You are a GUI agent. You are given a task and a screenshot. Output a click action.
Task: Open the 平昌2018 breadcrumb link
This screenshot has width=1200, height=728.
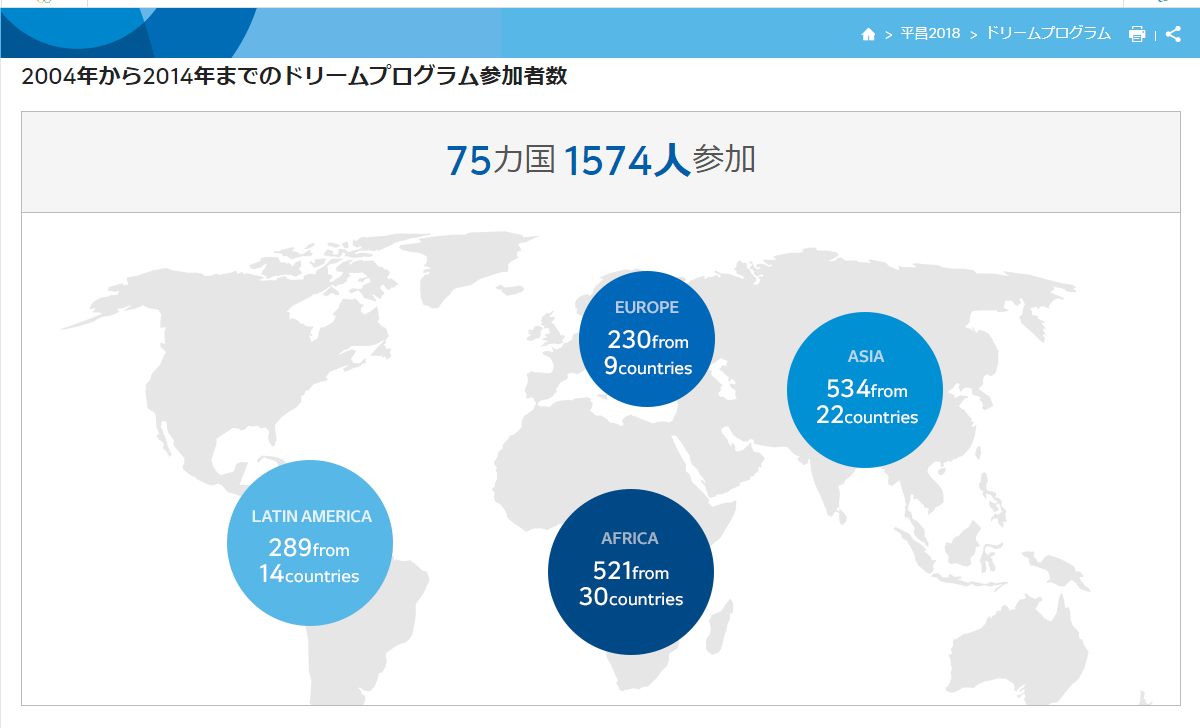click(929, 34)
